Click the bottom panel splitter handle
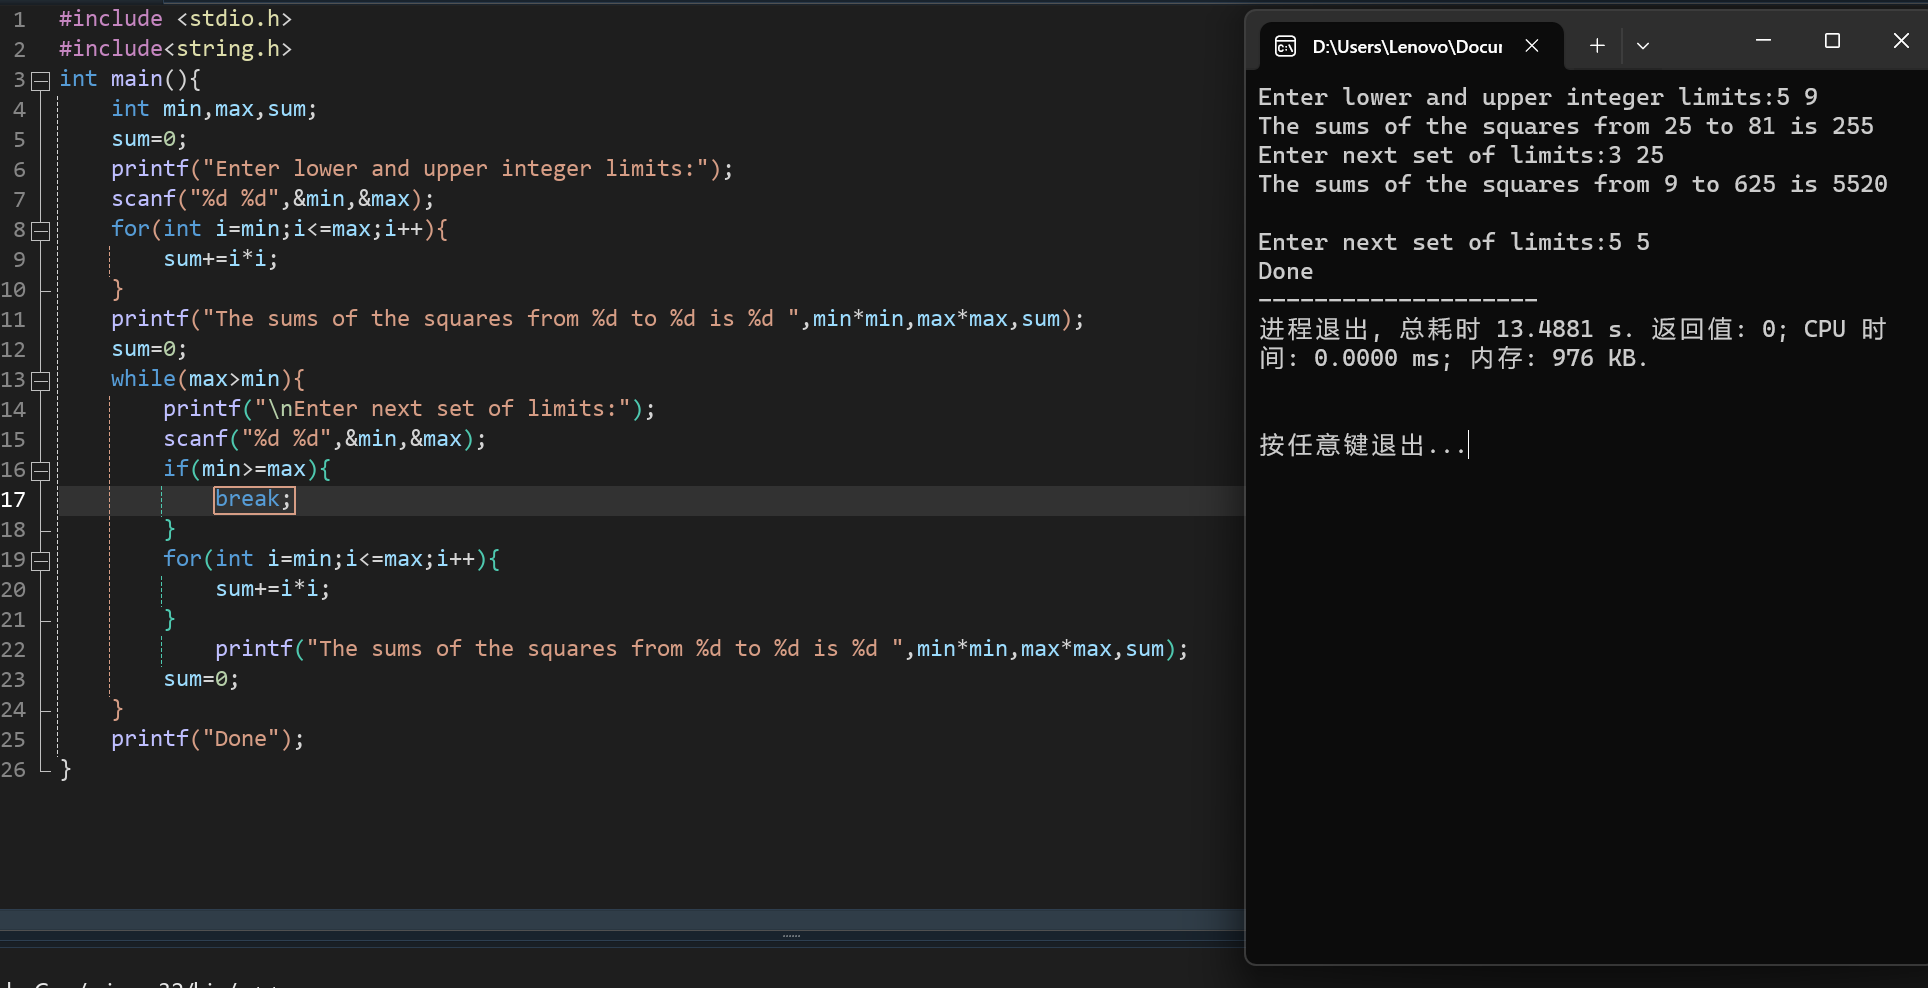 [x=791, y=936]
